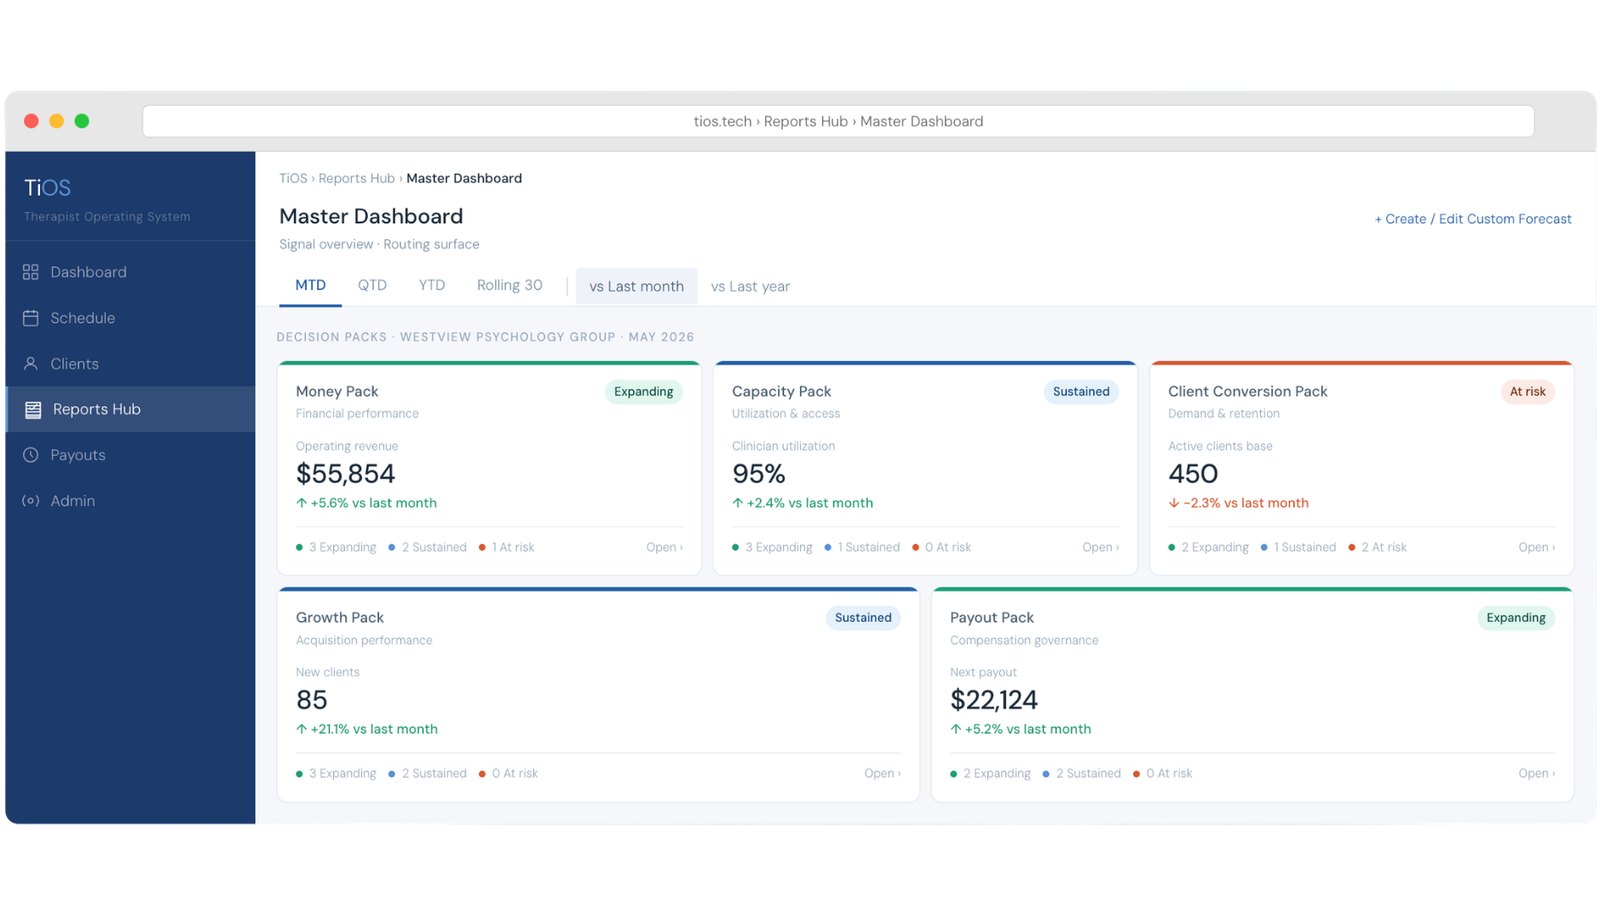Click the Capacity Pack title
This screenshot has height=920, width=1600.
pyautogui.click(x=782, y=392)
